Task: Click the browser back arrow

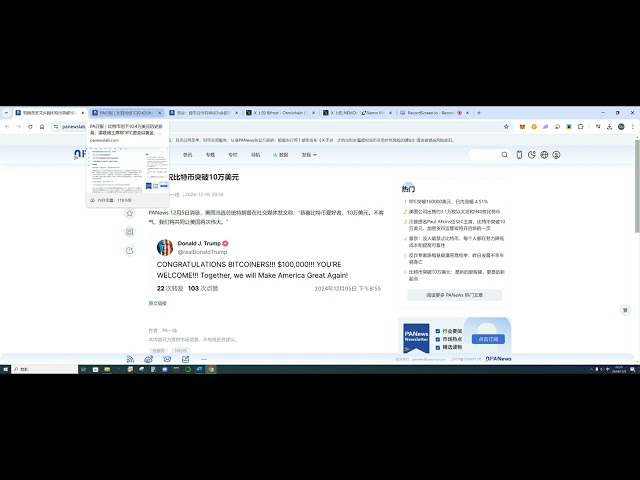Action: [7, 127]
